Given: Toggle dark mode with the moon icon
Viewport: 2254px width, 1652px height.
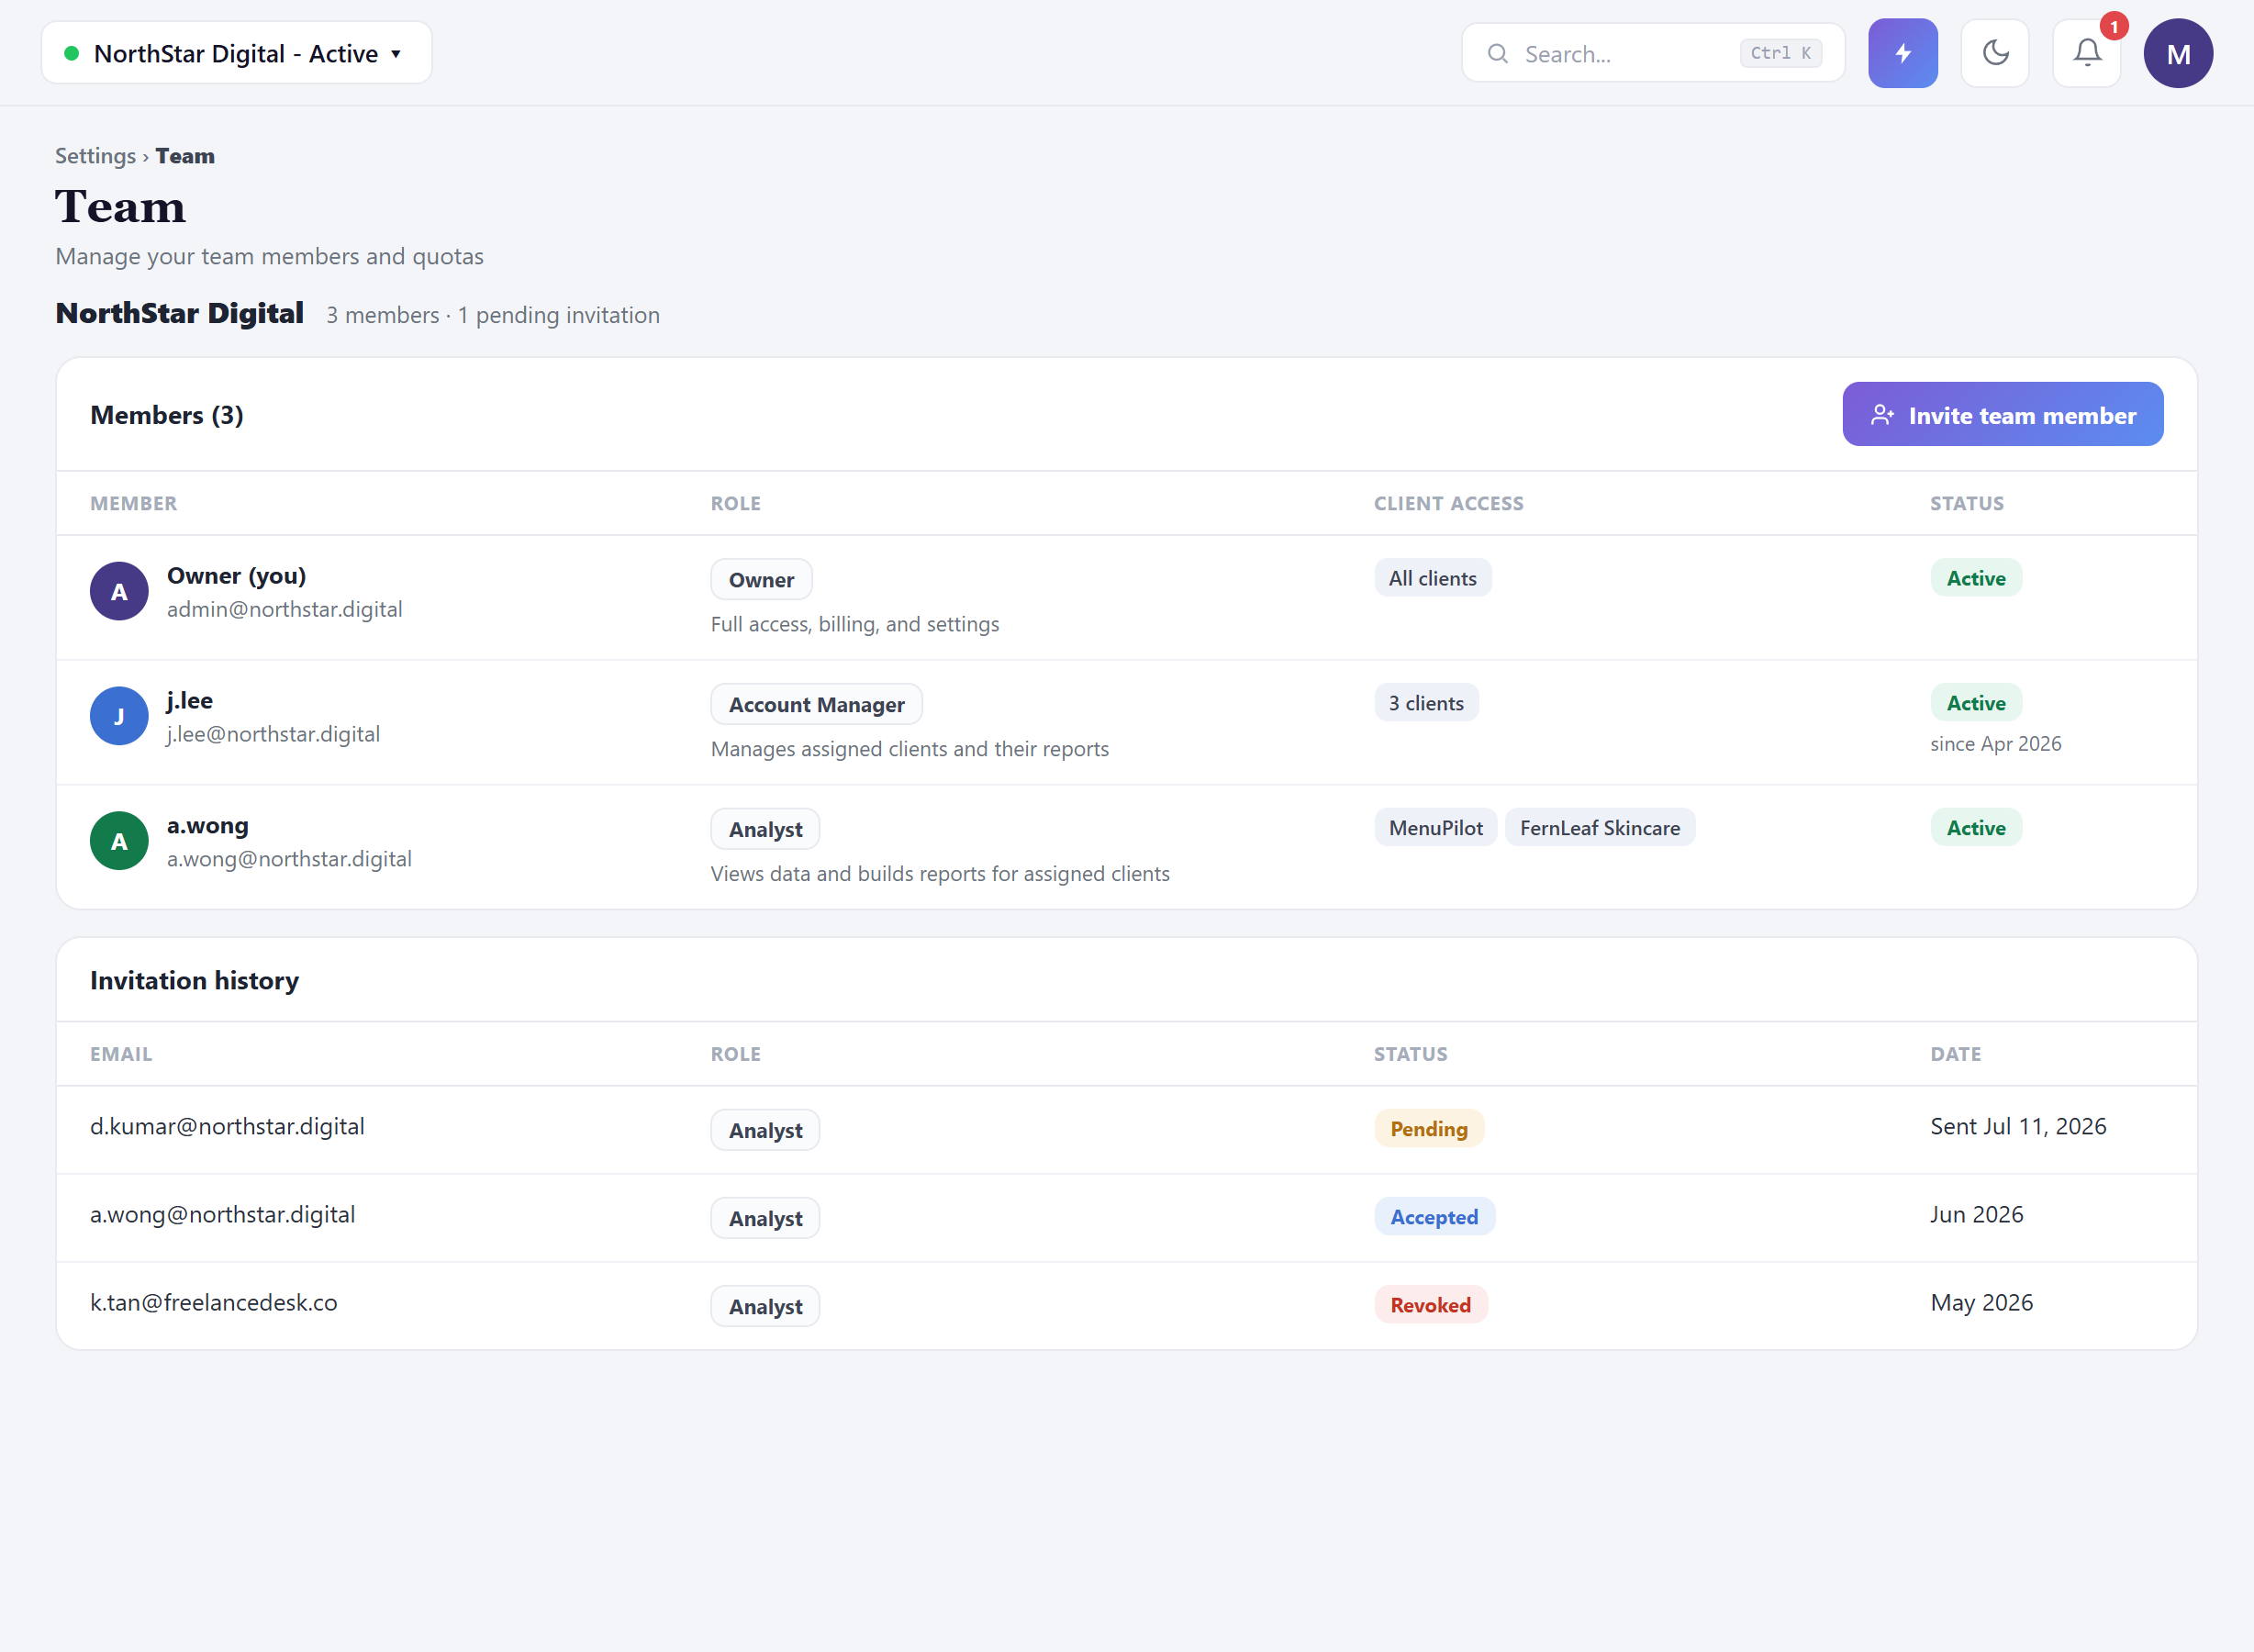Looking at the screenshot, I should [1994, 53].
